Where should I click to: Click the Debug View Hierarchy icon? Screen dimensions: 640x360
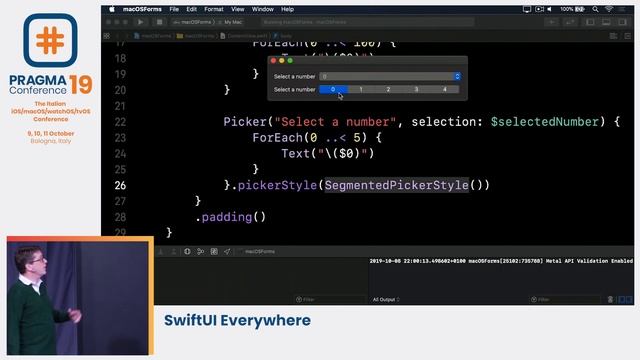click(x=187, y=251)
